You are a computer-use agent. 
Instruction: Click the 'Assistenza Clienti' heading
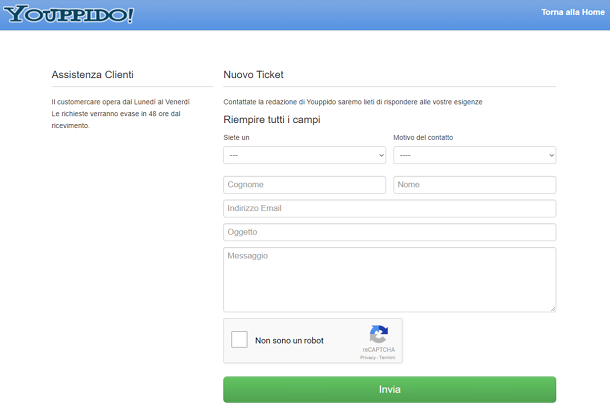pyautogui.click(x=93, y=75)
